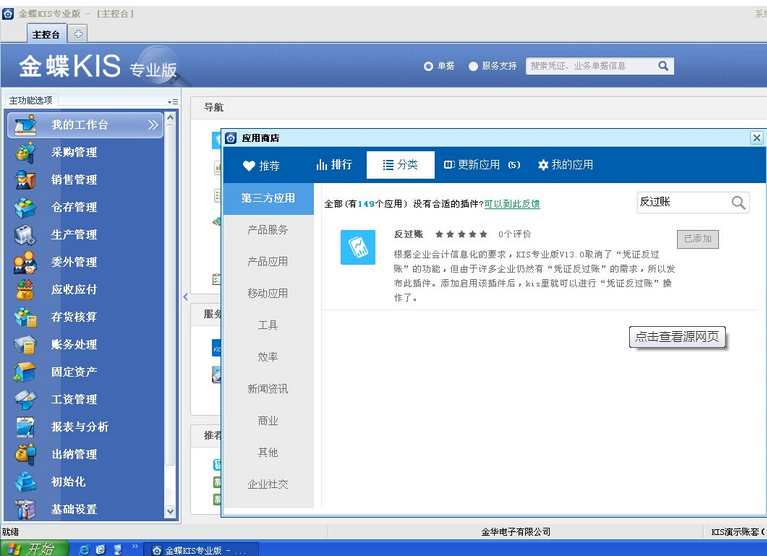Screen dimensions: 767x556
Task: Click the 工资管理 payroll icon
Action: [x=25, y=399]
